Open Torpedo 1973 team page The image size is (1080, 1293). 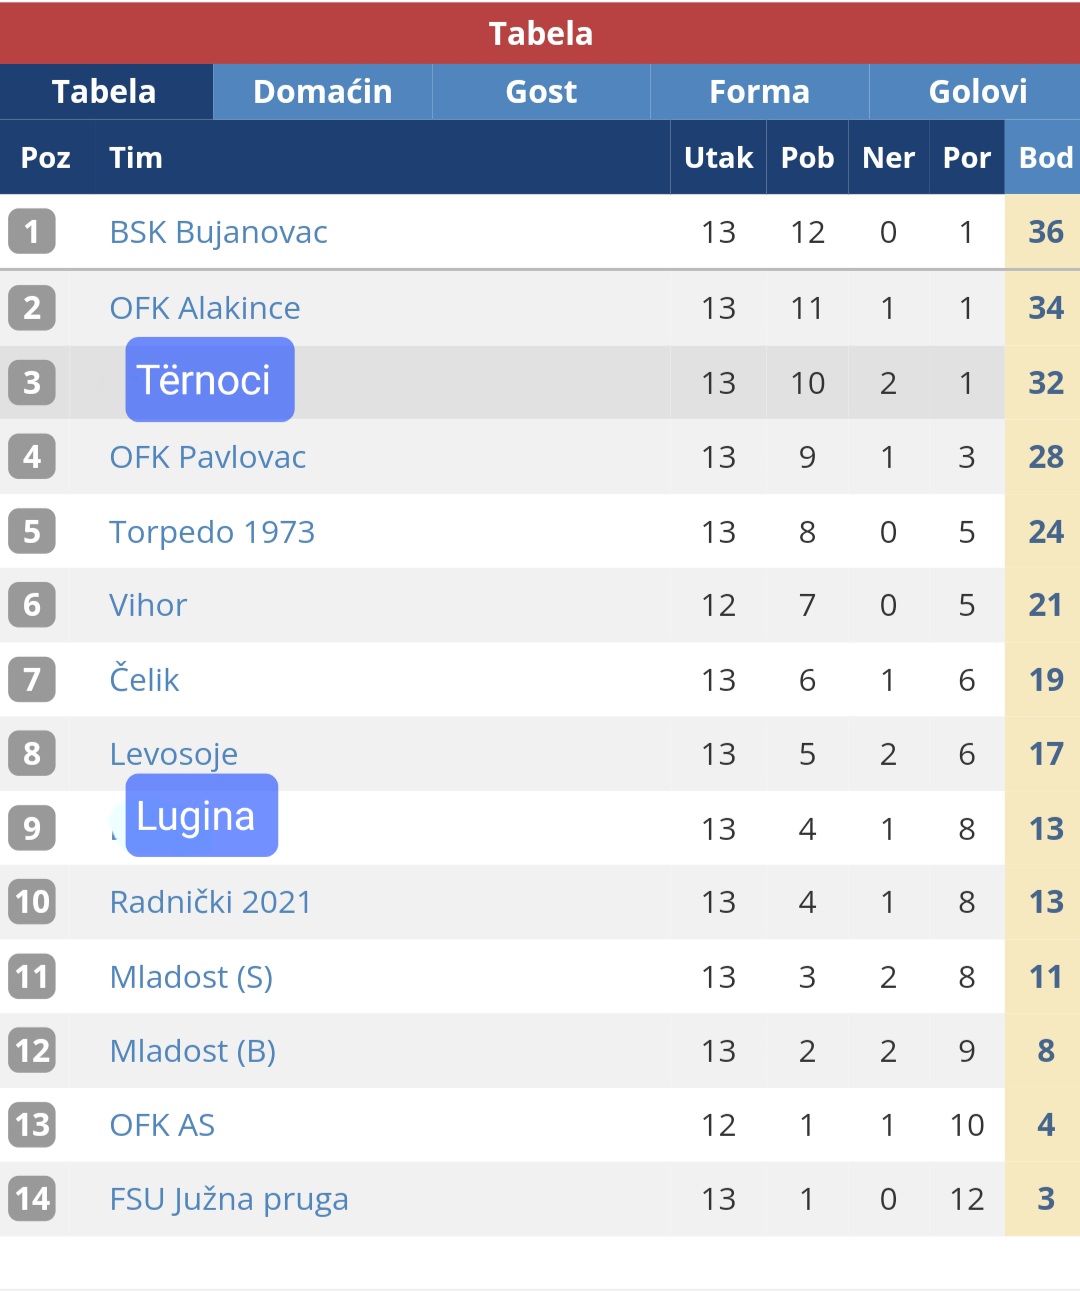coord(212,532)
